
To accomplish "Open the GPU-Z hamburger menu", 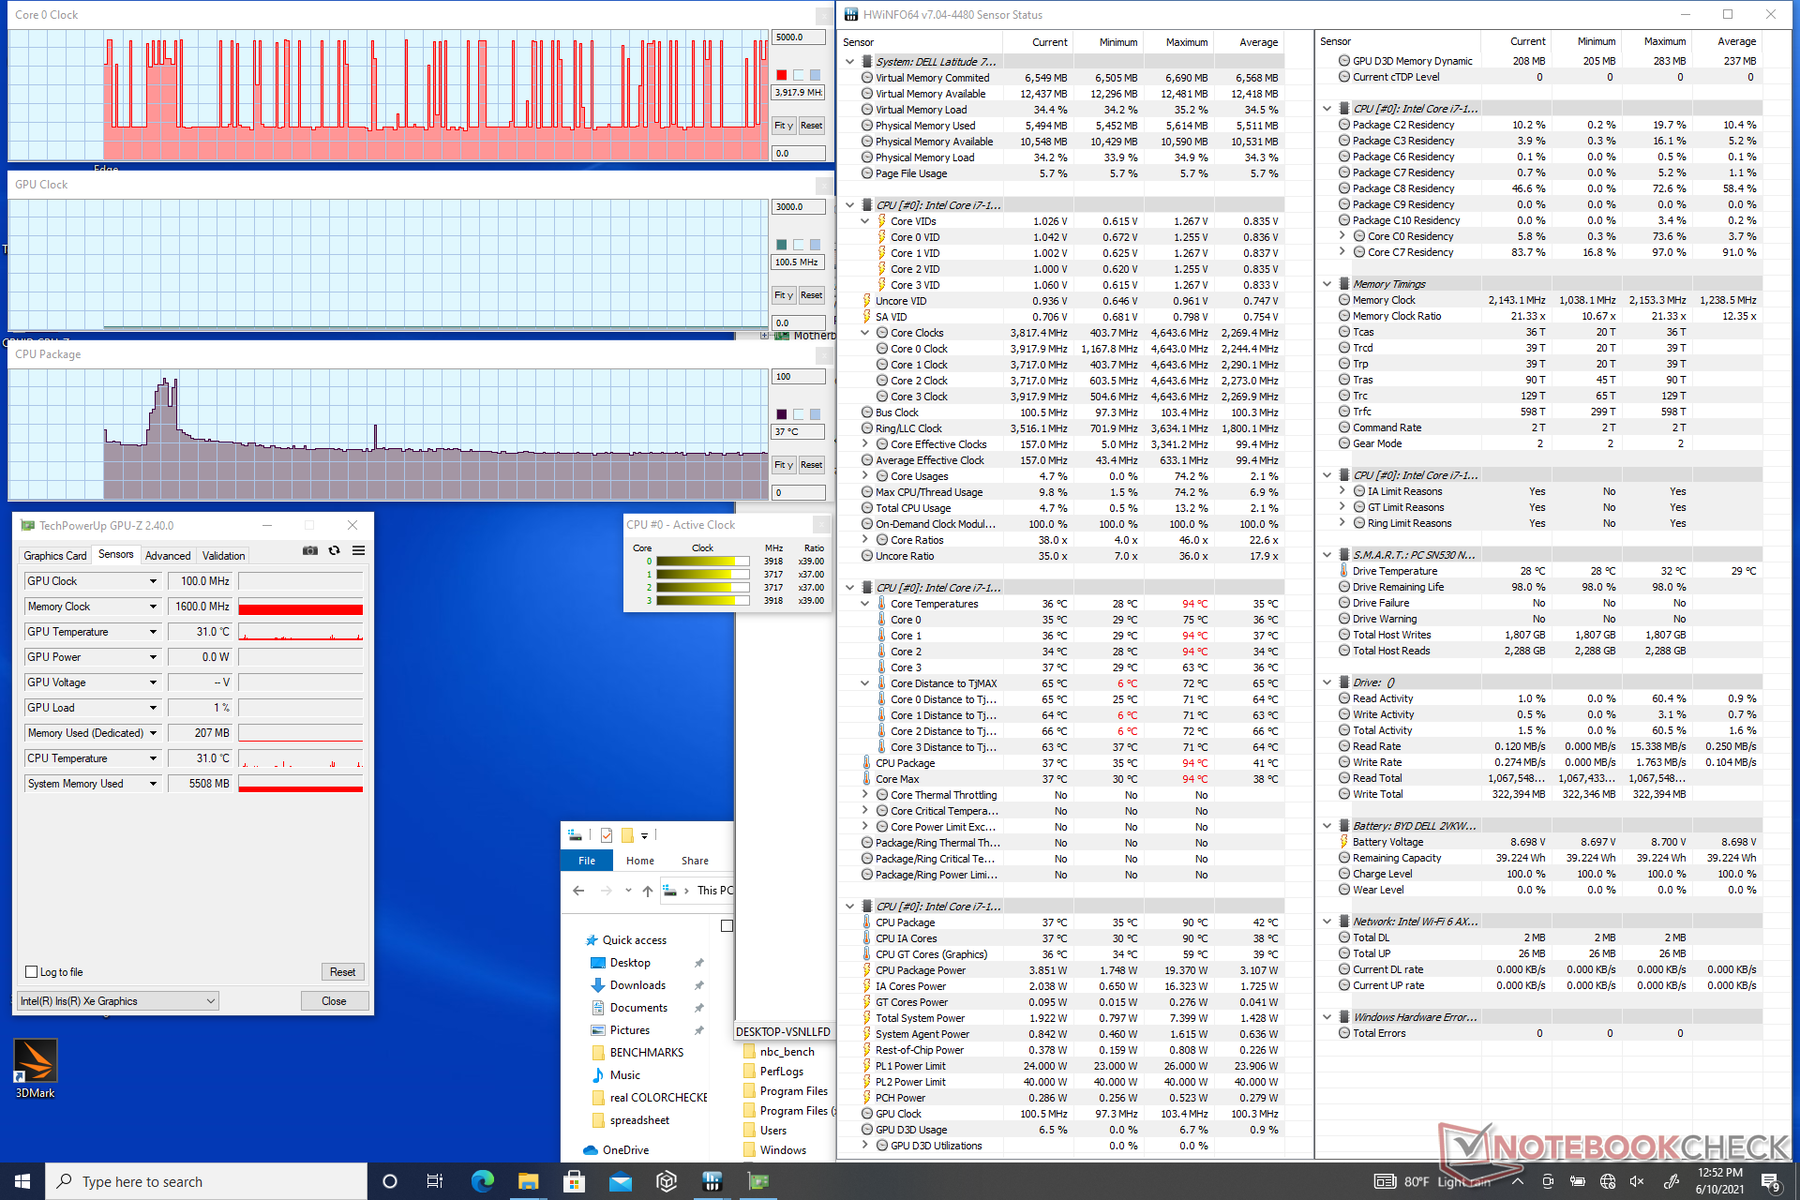I will [358, 551].
